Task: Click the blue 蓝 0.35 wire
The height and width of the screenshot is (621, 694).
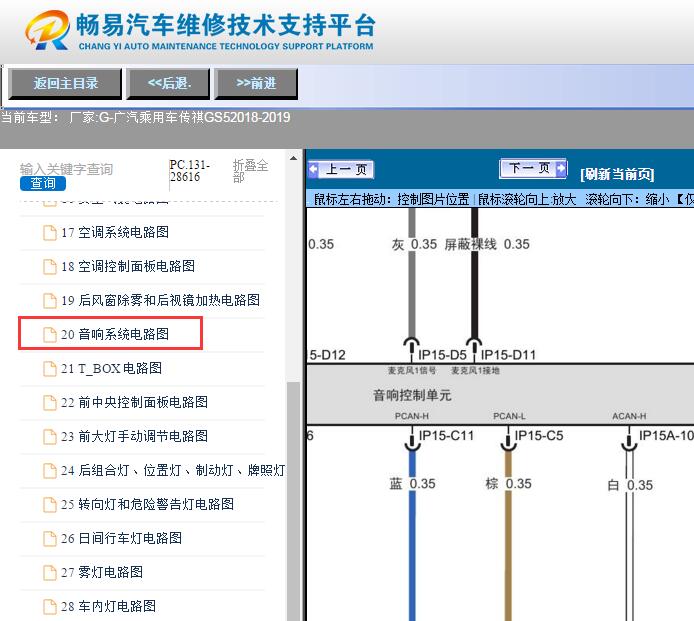Action: [412, 536]
